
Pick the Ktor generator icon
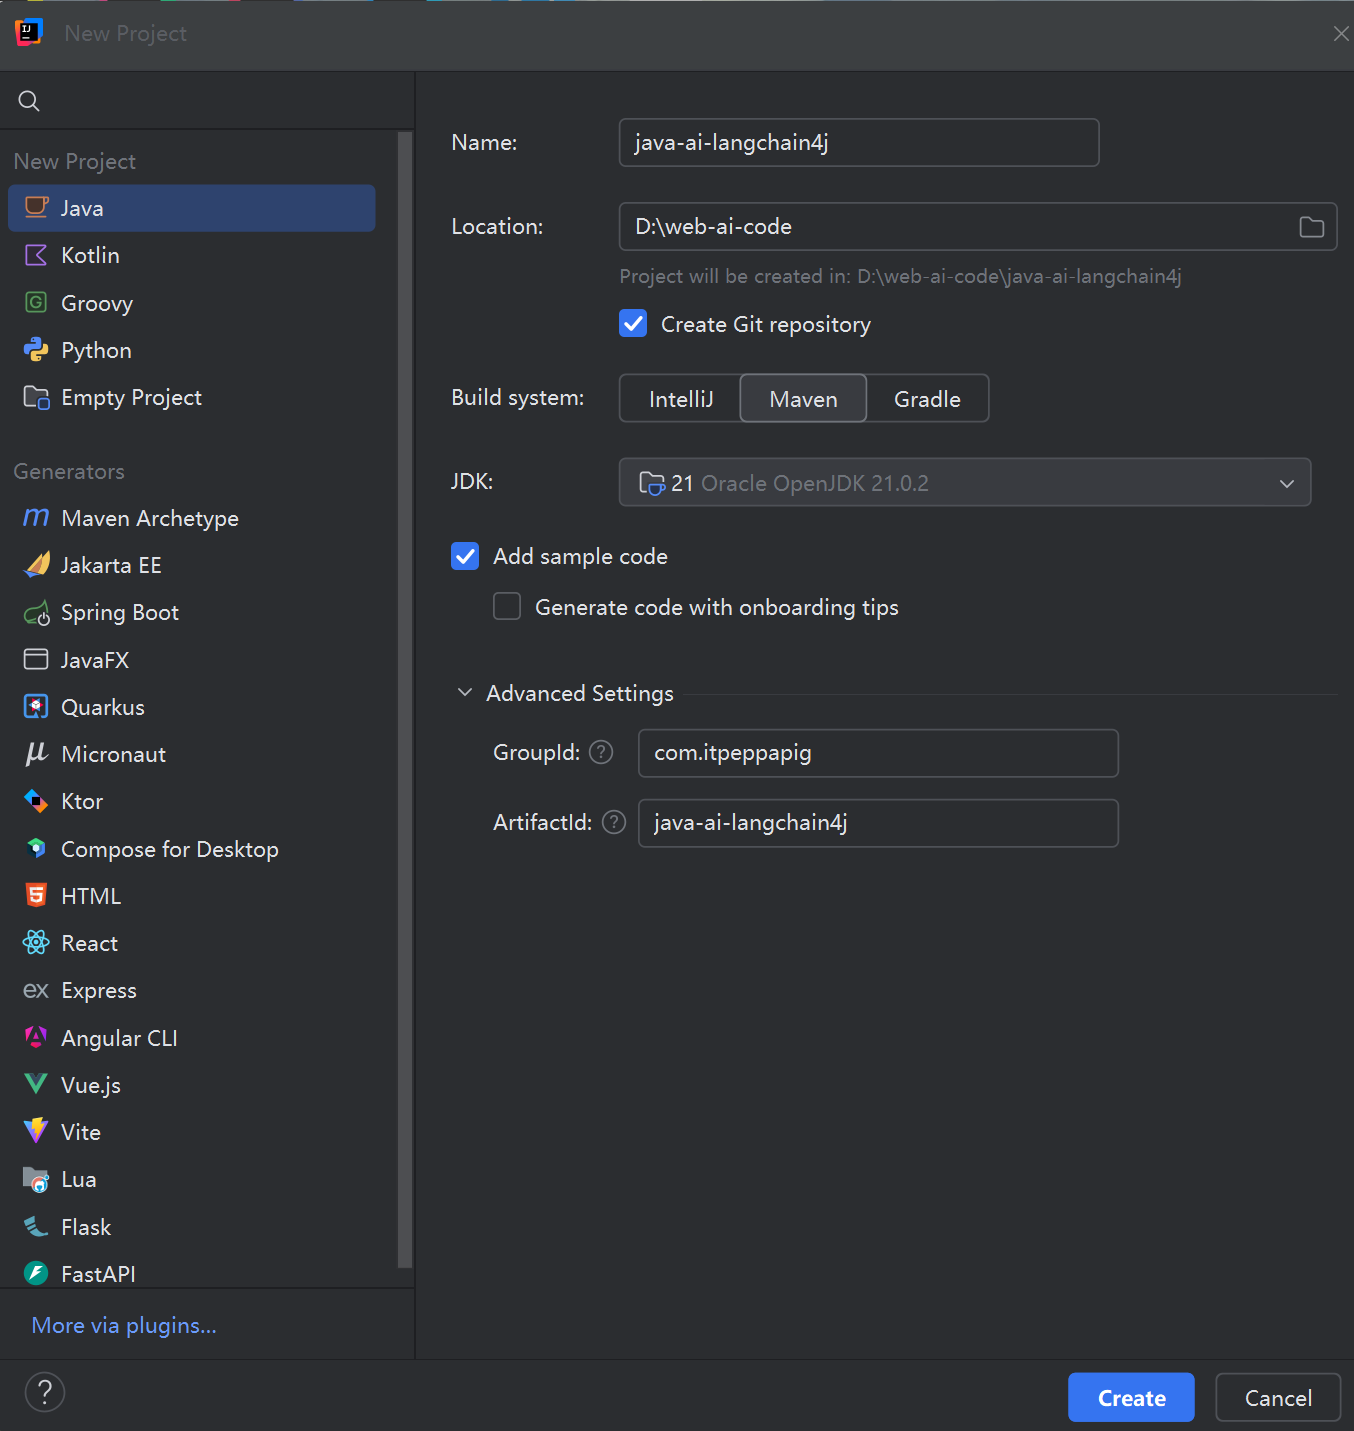point(36,800)
